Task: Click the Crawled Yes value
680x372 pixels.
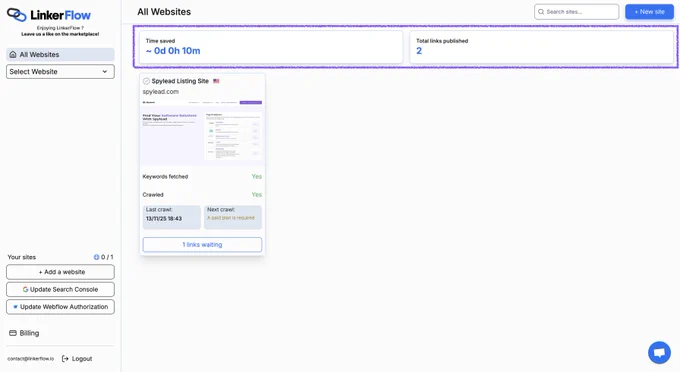Action: pyautogui.click(x=257, y=195)
